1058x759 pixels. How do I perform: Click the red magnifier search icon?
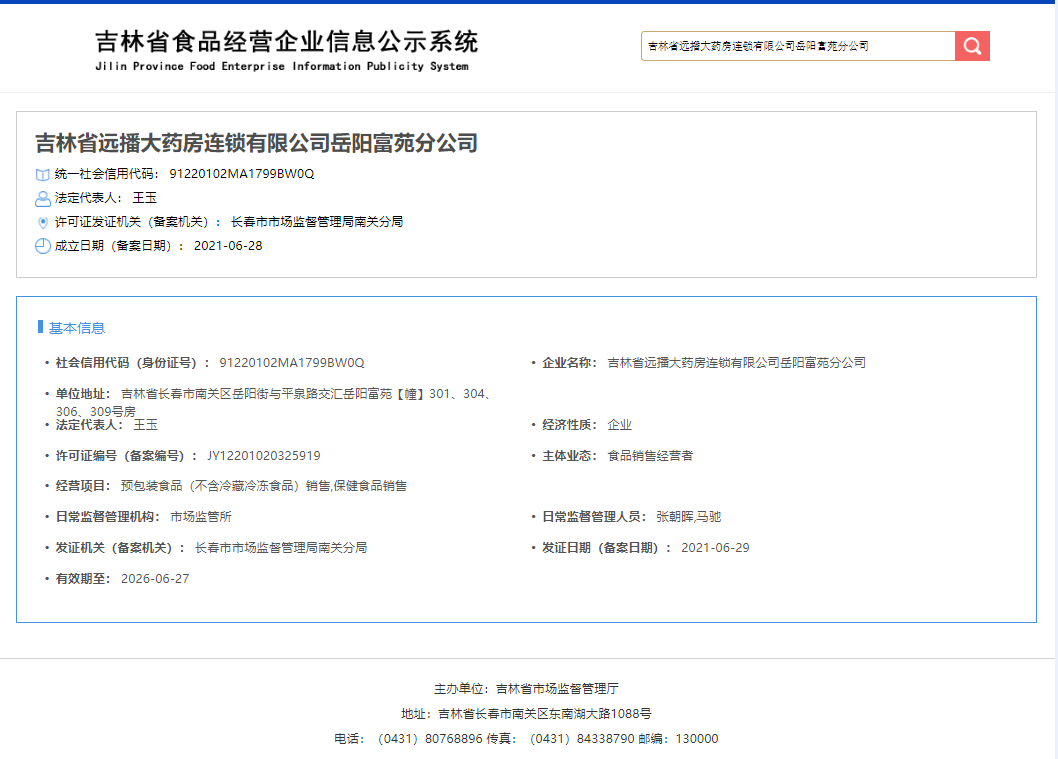coord(971,45)
